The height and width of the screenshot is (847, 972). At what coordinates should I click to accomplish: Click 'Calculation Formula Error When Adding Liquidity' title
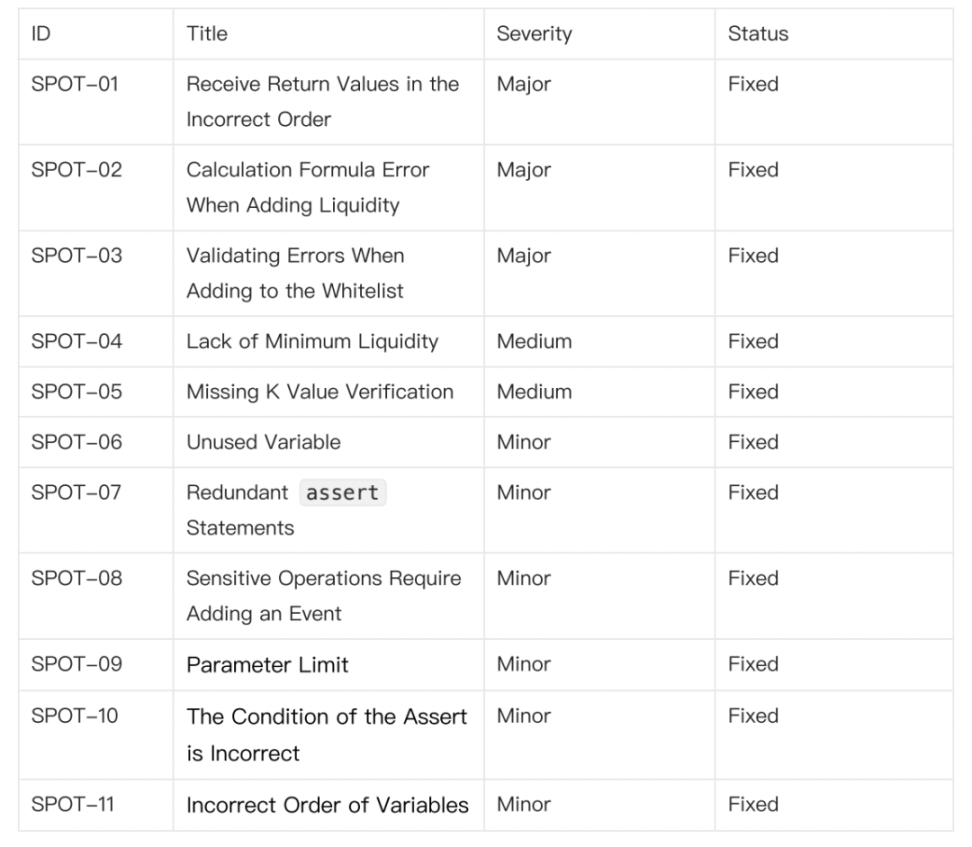[307, 187]
